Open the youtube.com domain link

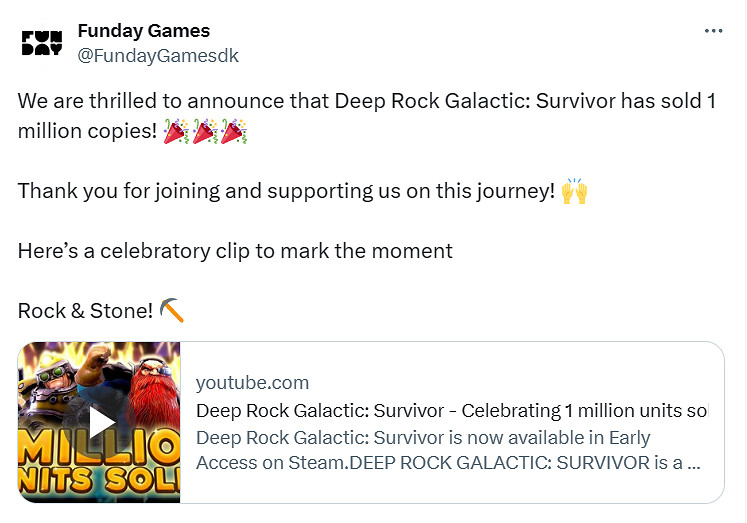pyautogui.click(x=252, y=382)
